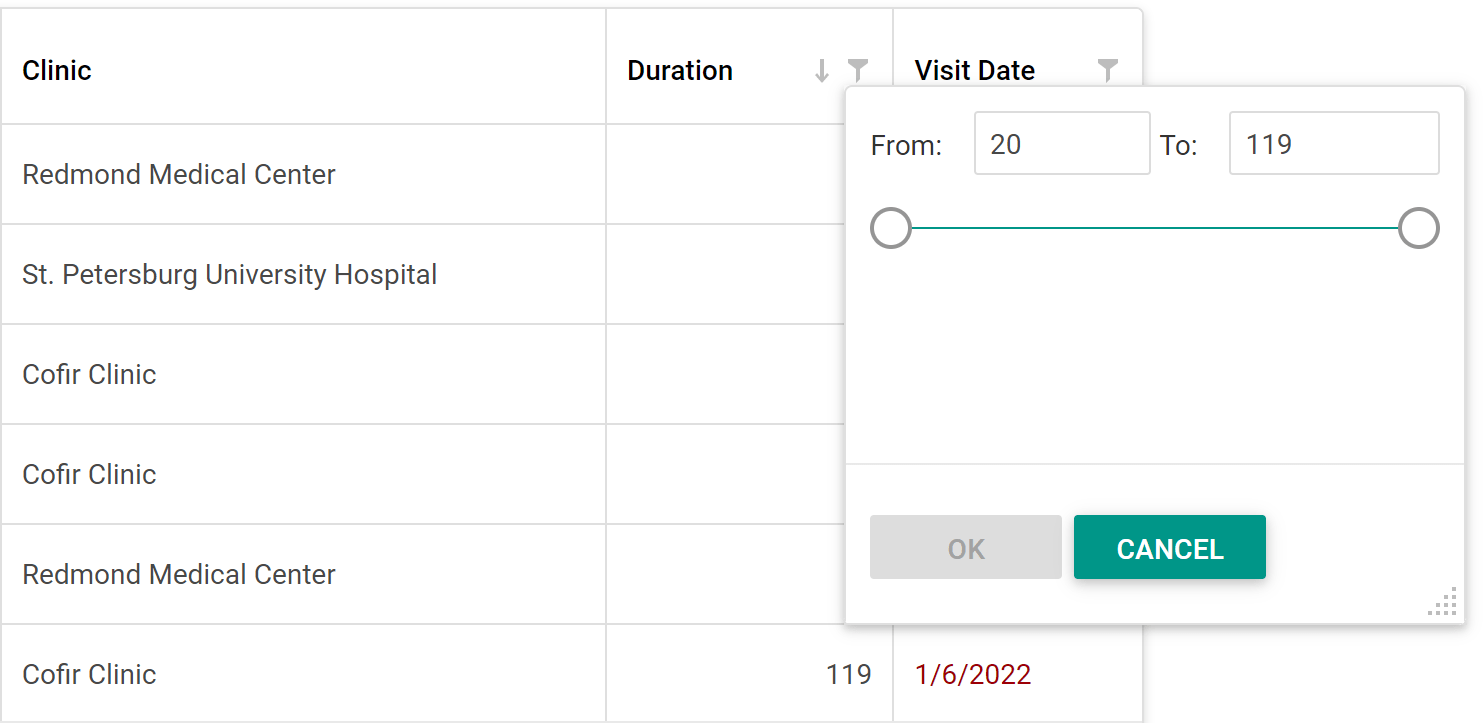Click the 1/6/2022 visit date cell

coord(973,675)
